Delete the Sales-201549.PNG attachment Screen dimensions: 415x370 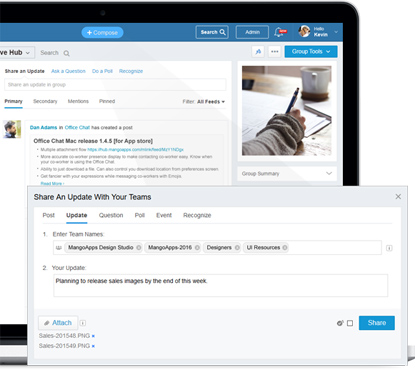(93, 346)
